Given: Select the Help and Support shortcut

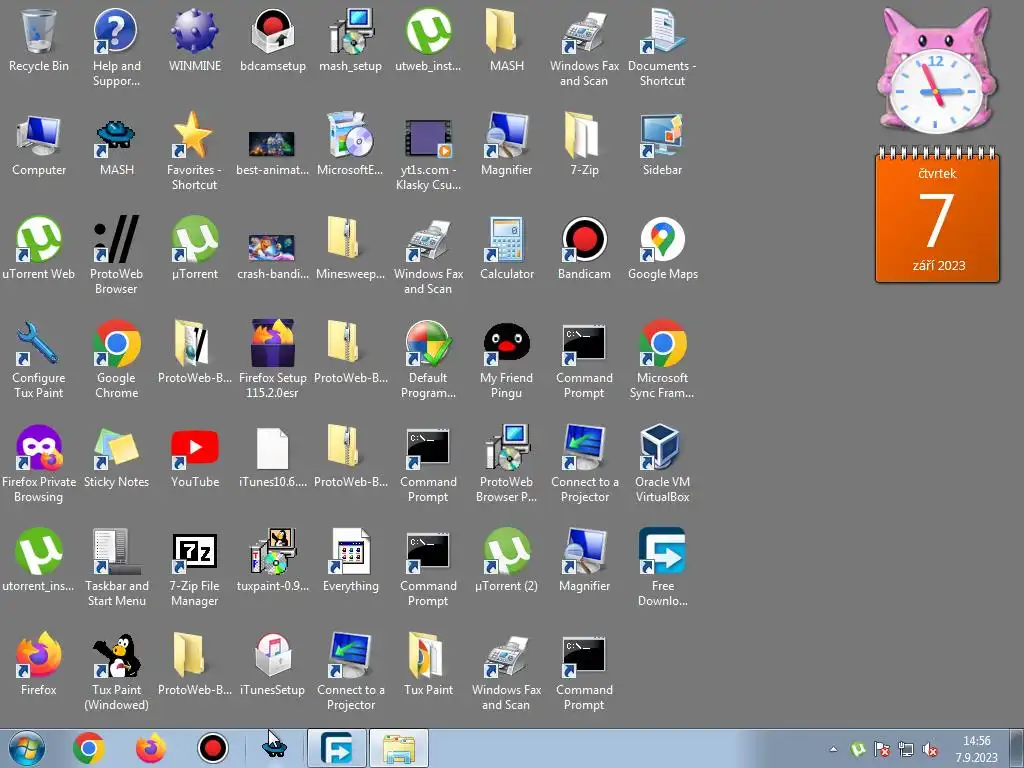Looking at the screenshot, I should 116,31.
